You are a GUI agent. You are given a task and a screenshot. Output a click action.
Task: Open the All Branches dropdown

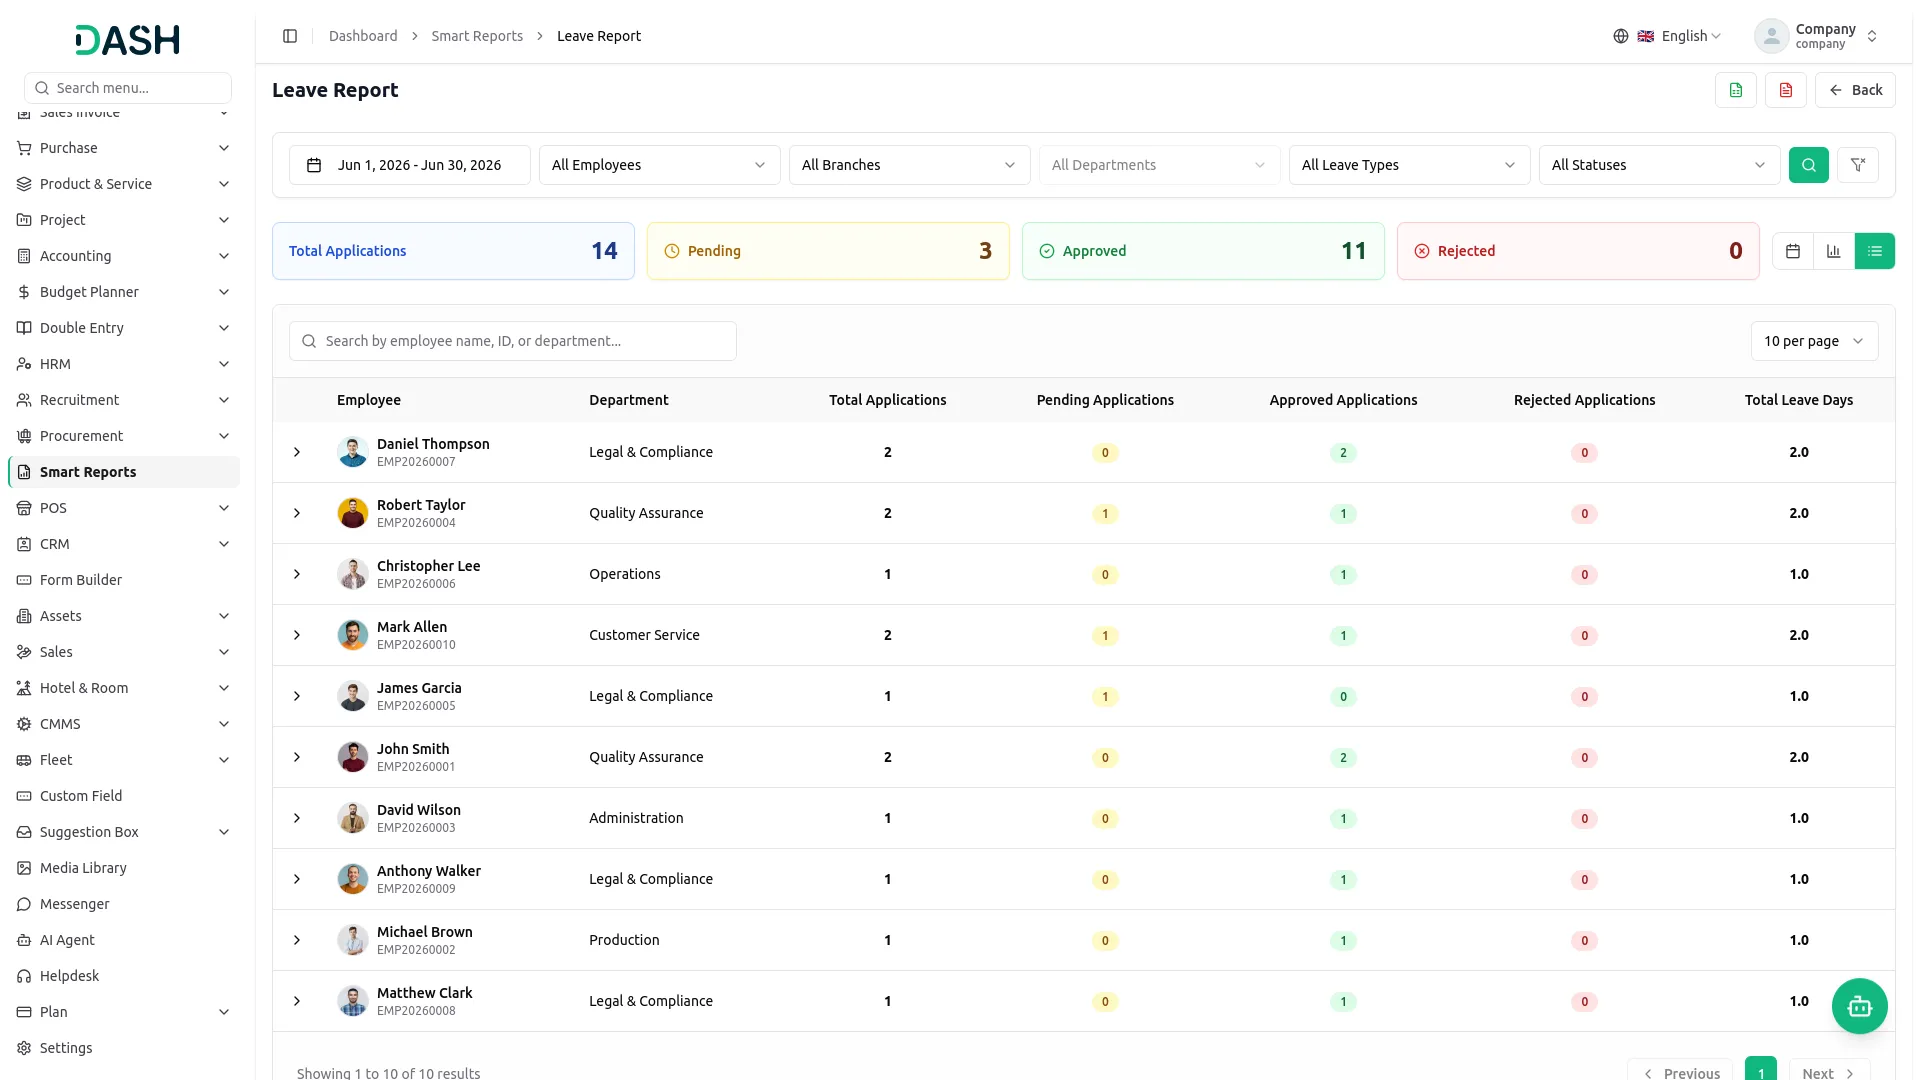click(910, 165)
